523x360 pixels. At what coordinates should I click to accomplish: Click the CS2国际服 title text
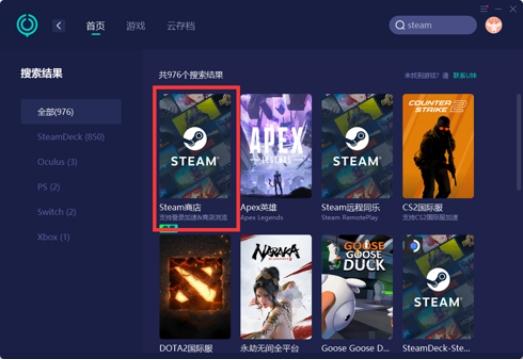pyautogui.click(x=423, y=208)
